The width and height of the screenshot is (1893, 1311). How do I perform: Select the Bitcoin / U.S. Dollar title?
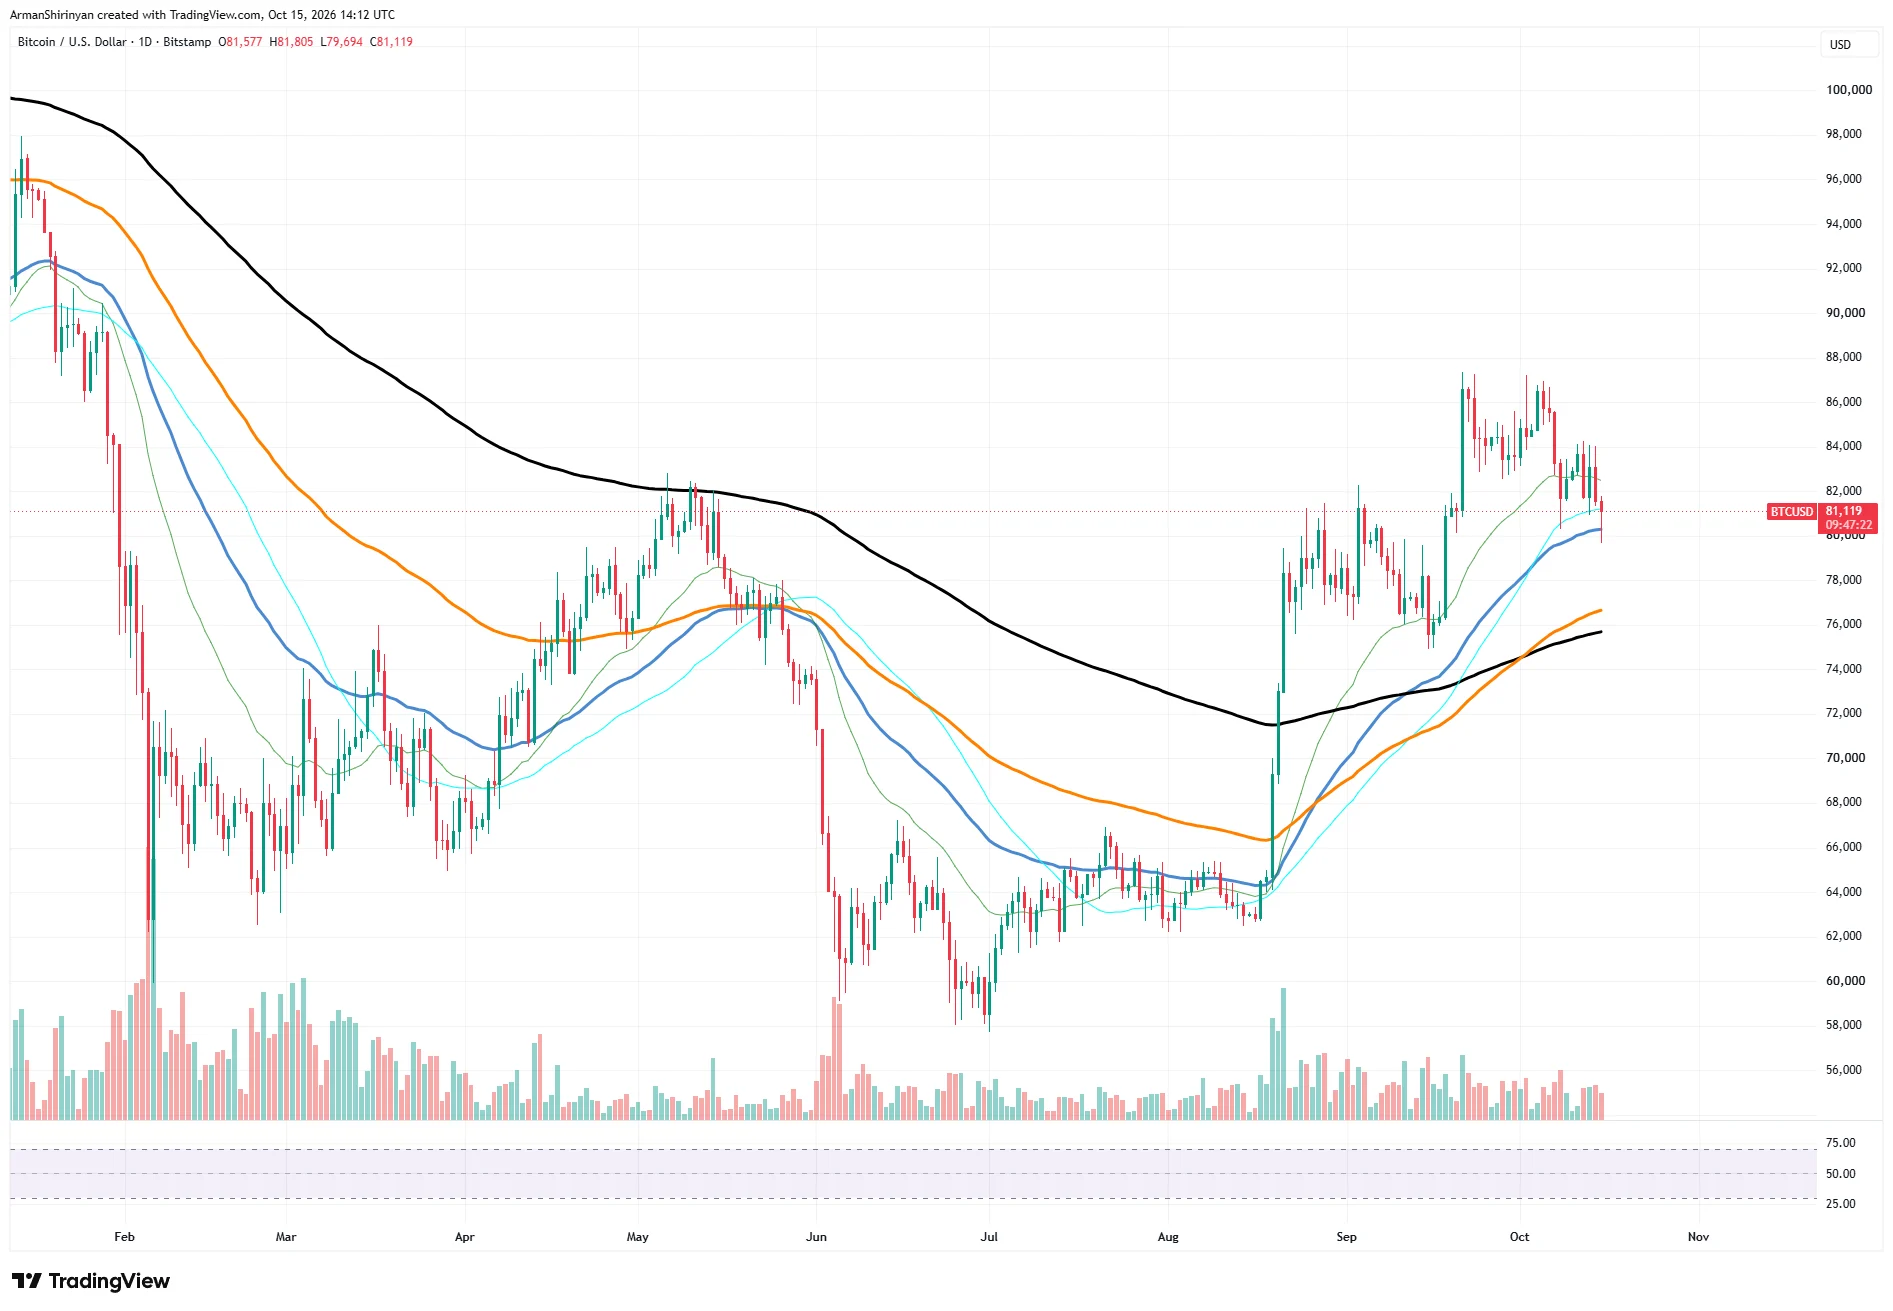click(72, 42)
